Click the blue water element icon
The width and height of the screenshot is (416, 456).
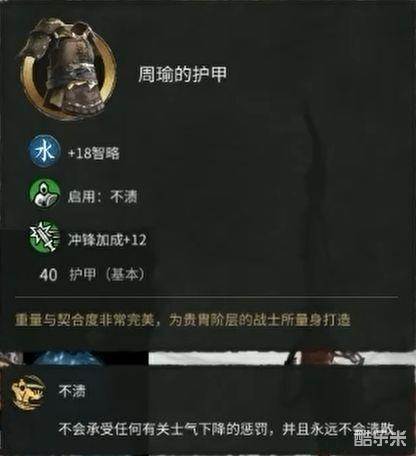pyautogui.click(x=45, y=153)
